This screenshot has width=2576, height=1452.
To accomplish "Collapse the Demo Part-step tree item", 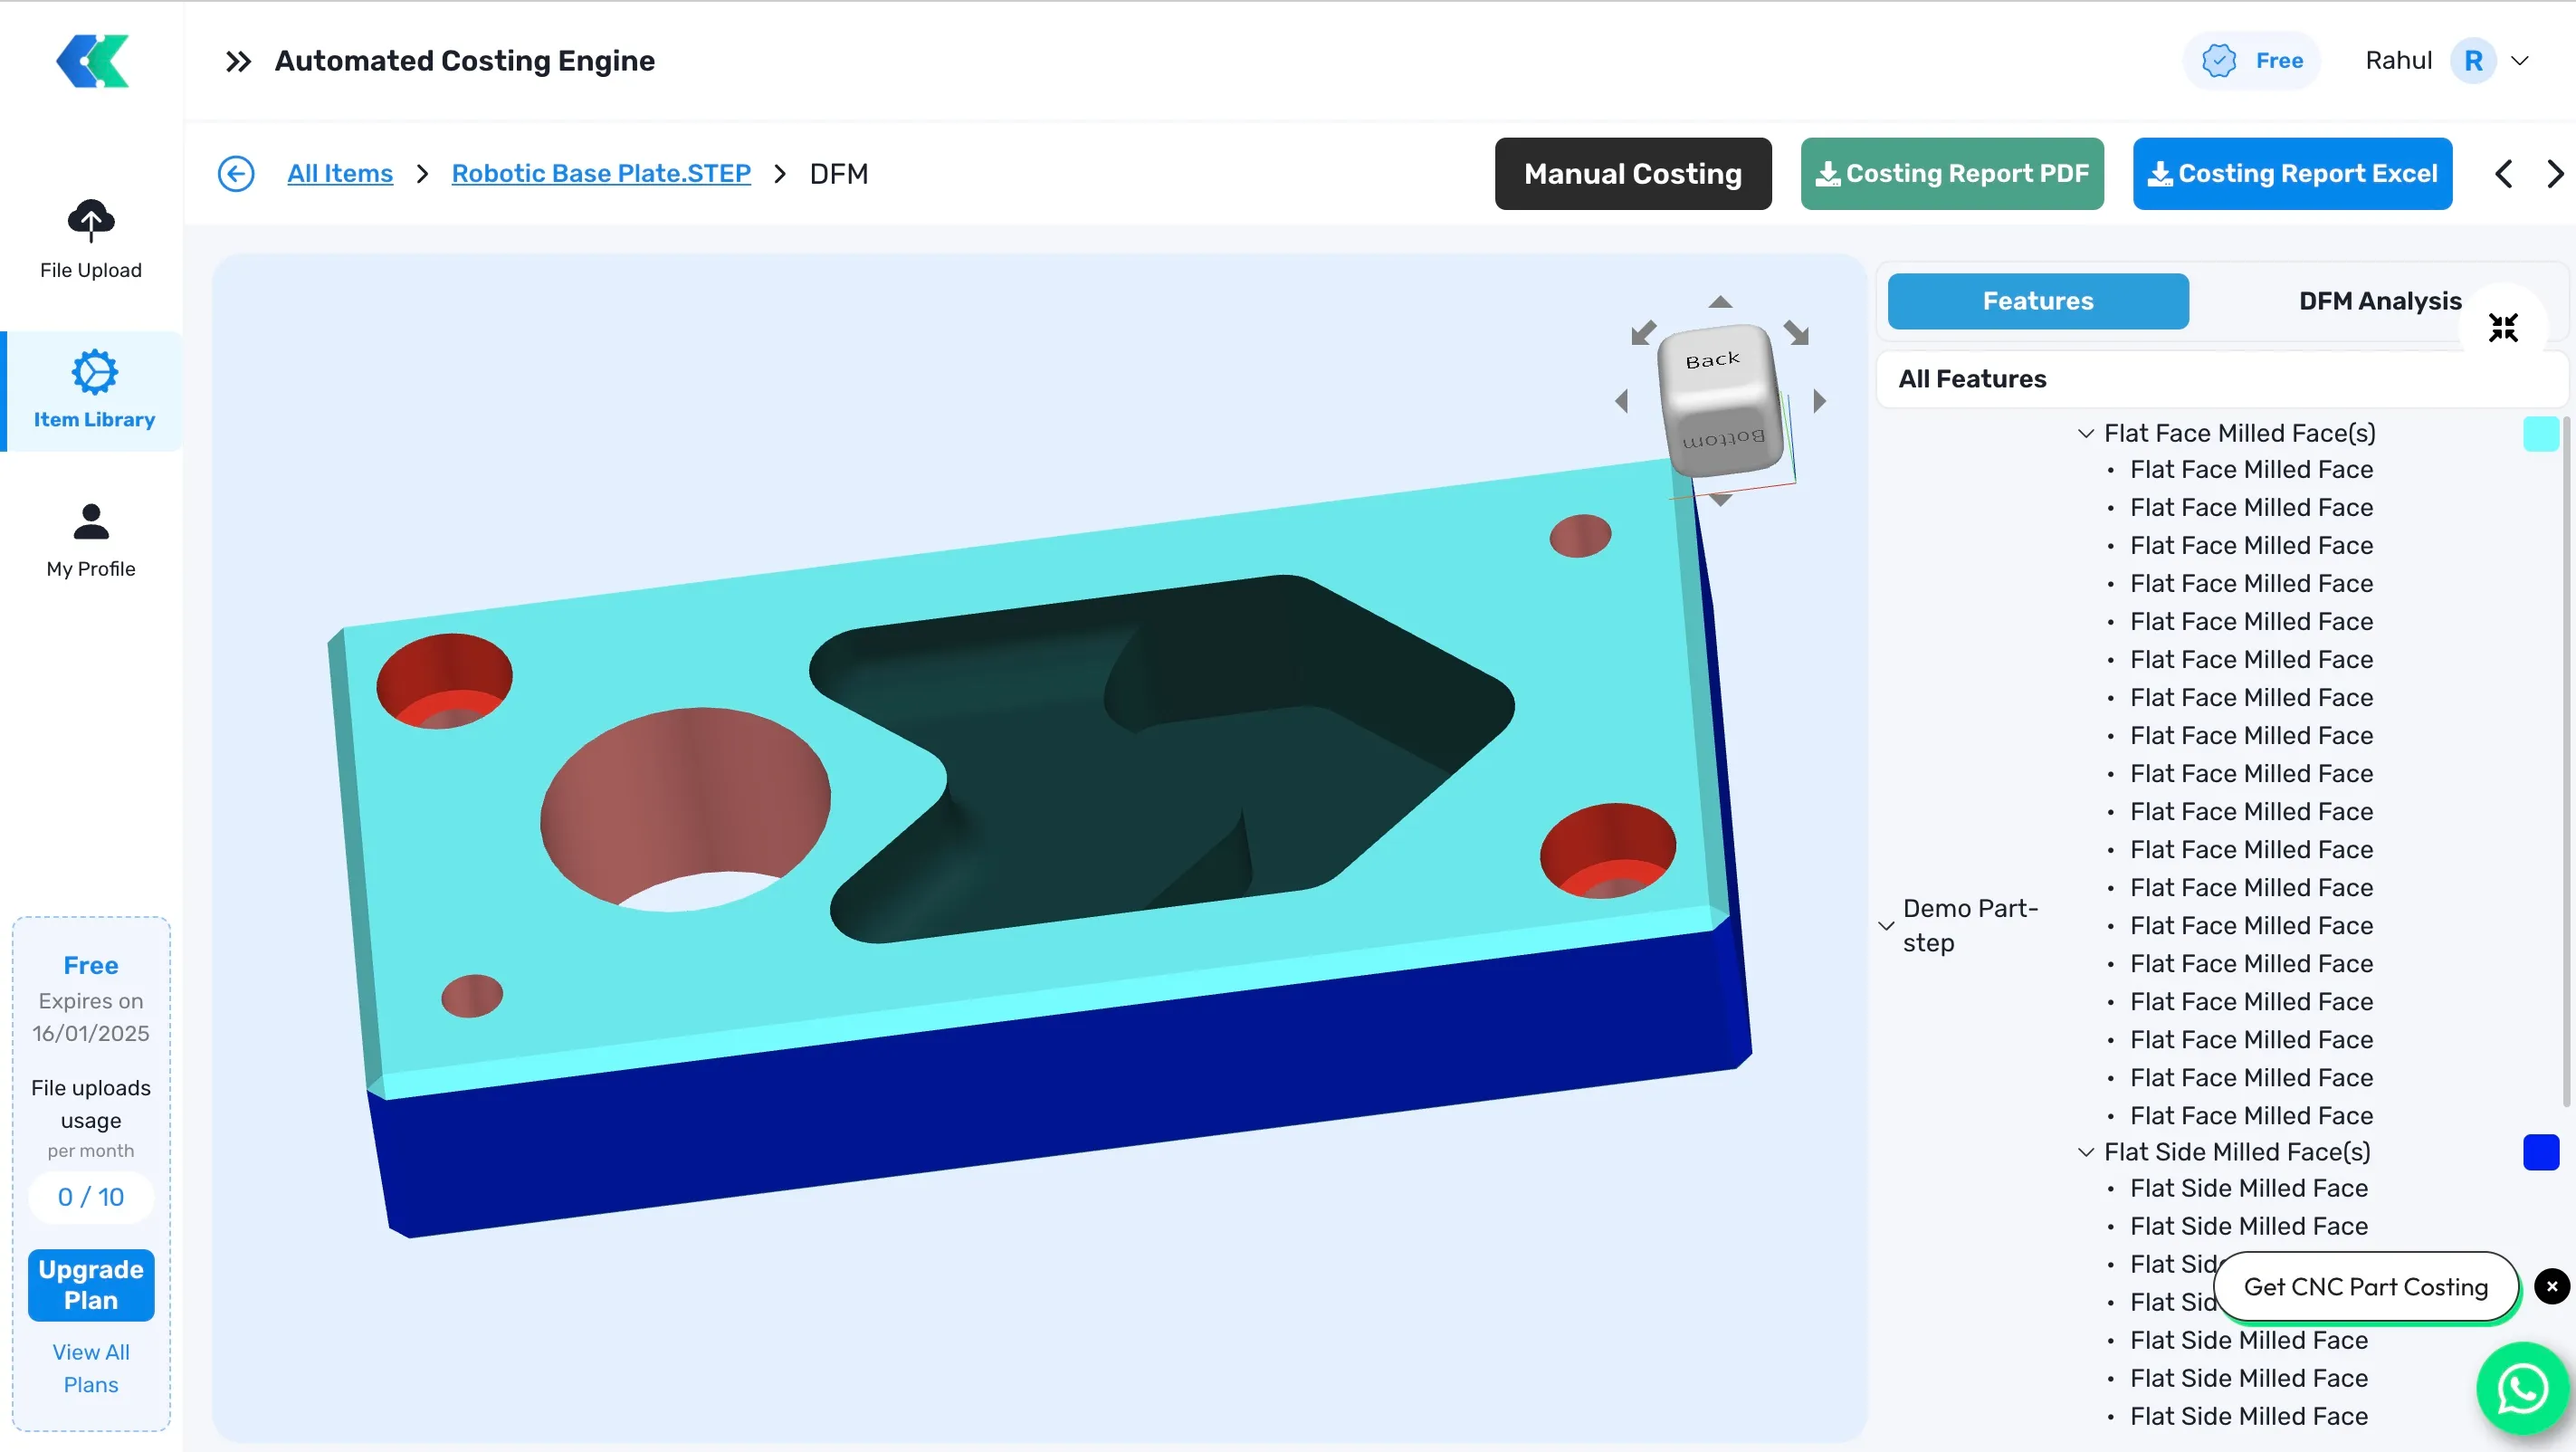I will [x=1886, y=925].
